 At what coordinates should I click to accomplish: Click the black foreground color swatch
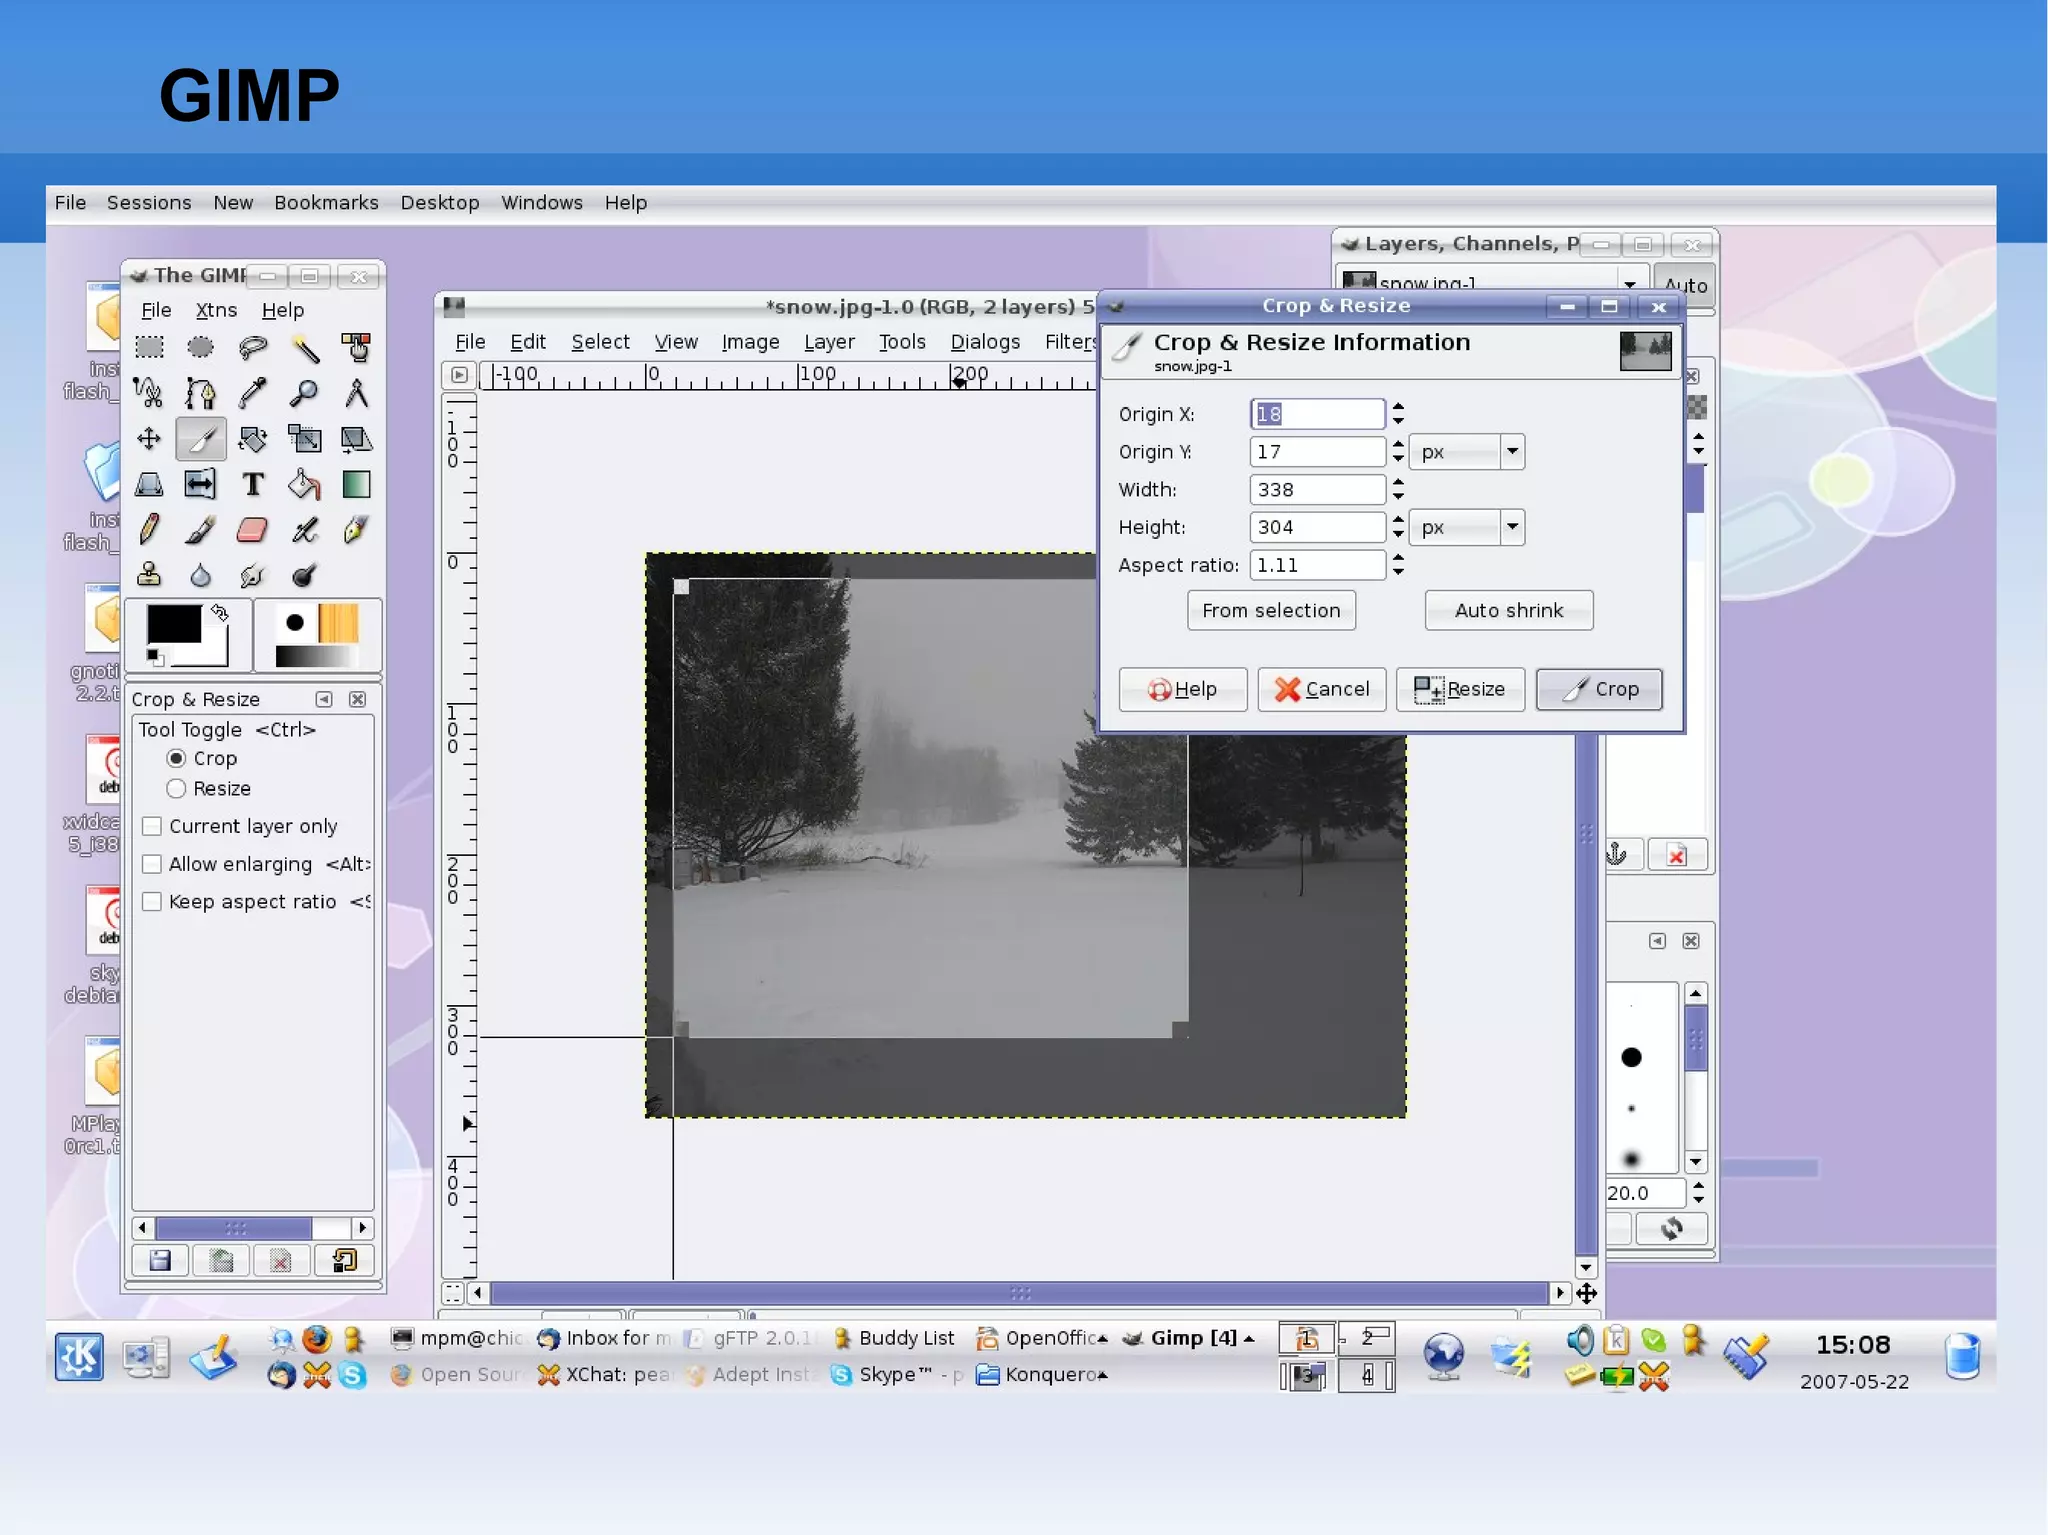coord(174,625)
